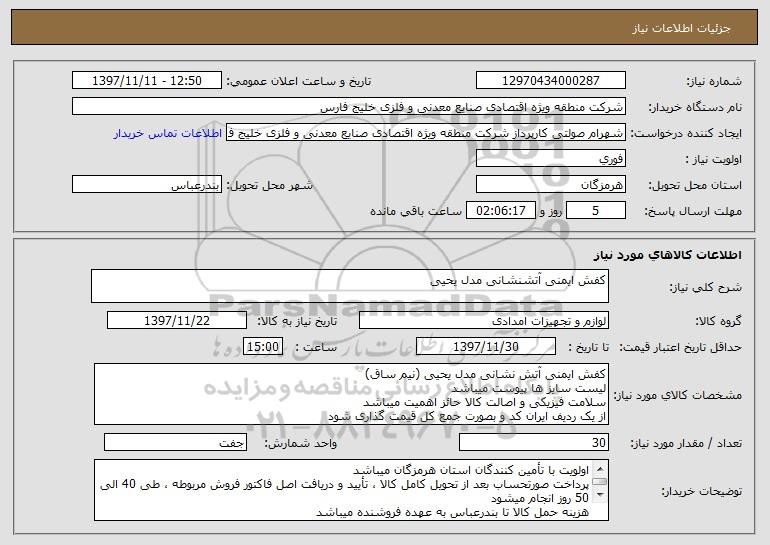The image size is (770, 545).
Task: Click the buyer organization name field
Action: [349, 106]
